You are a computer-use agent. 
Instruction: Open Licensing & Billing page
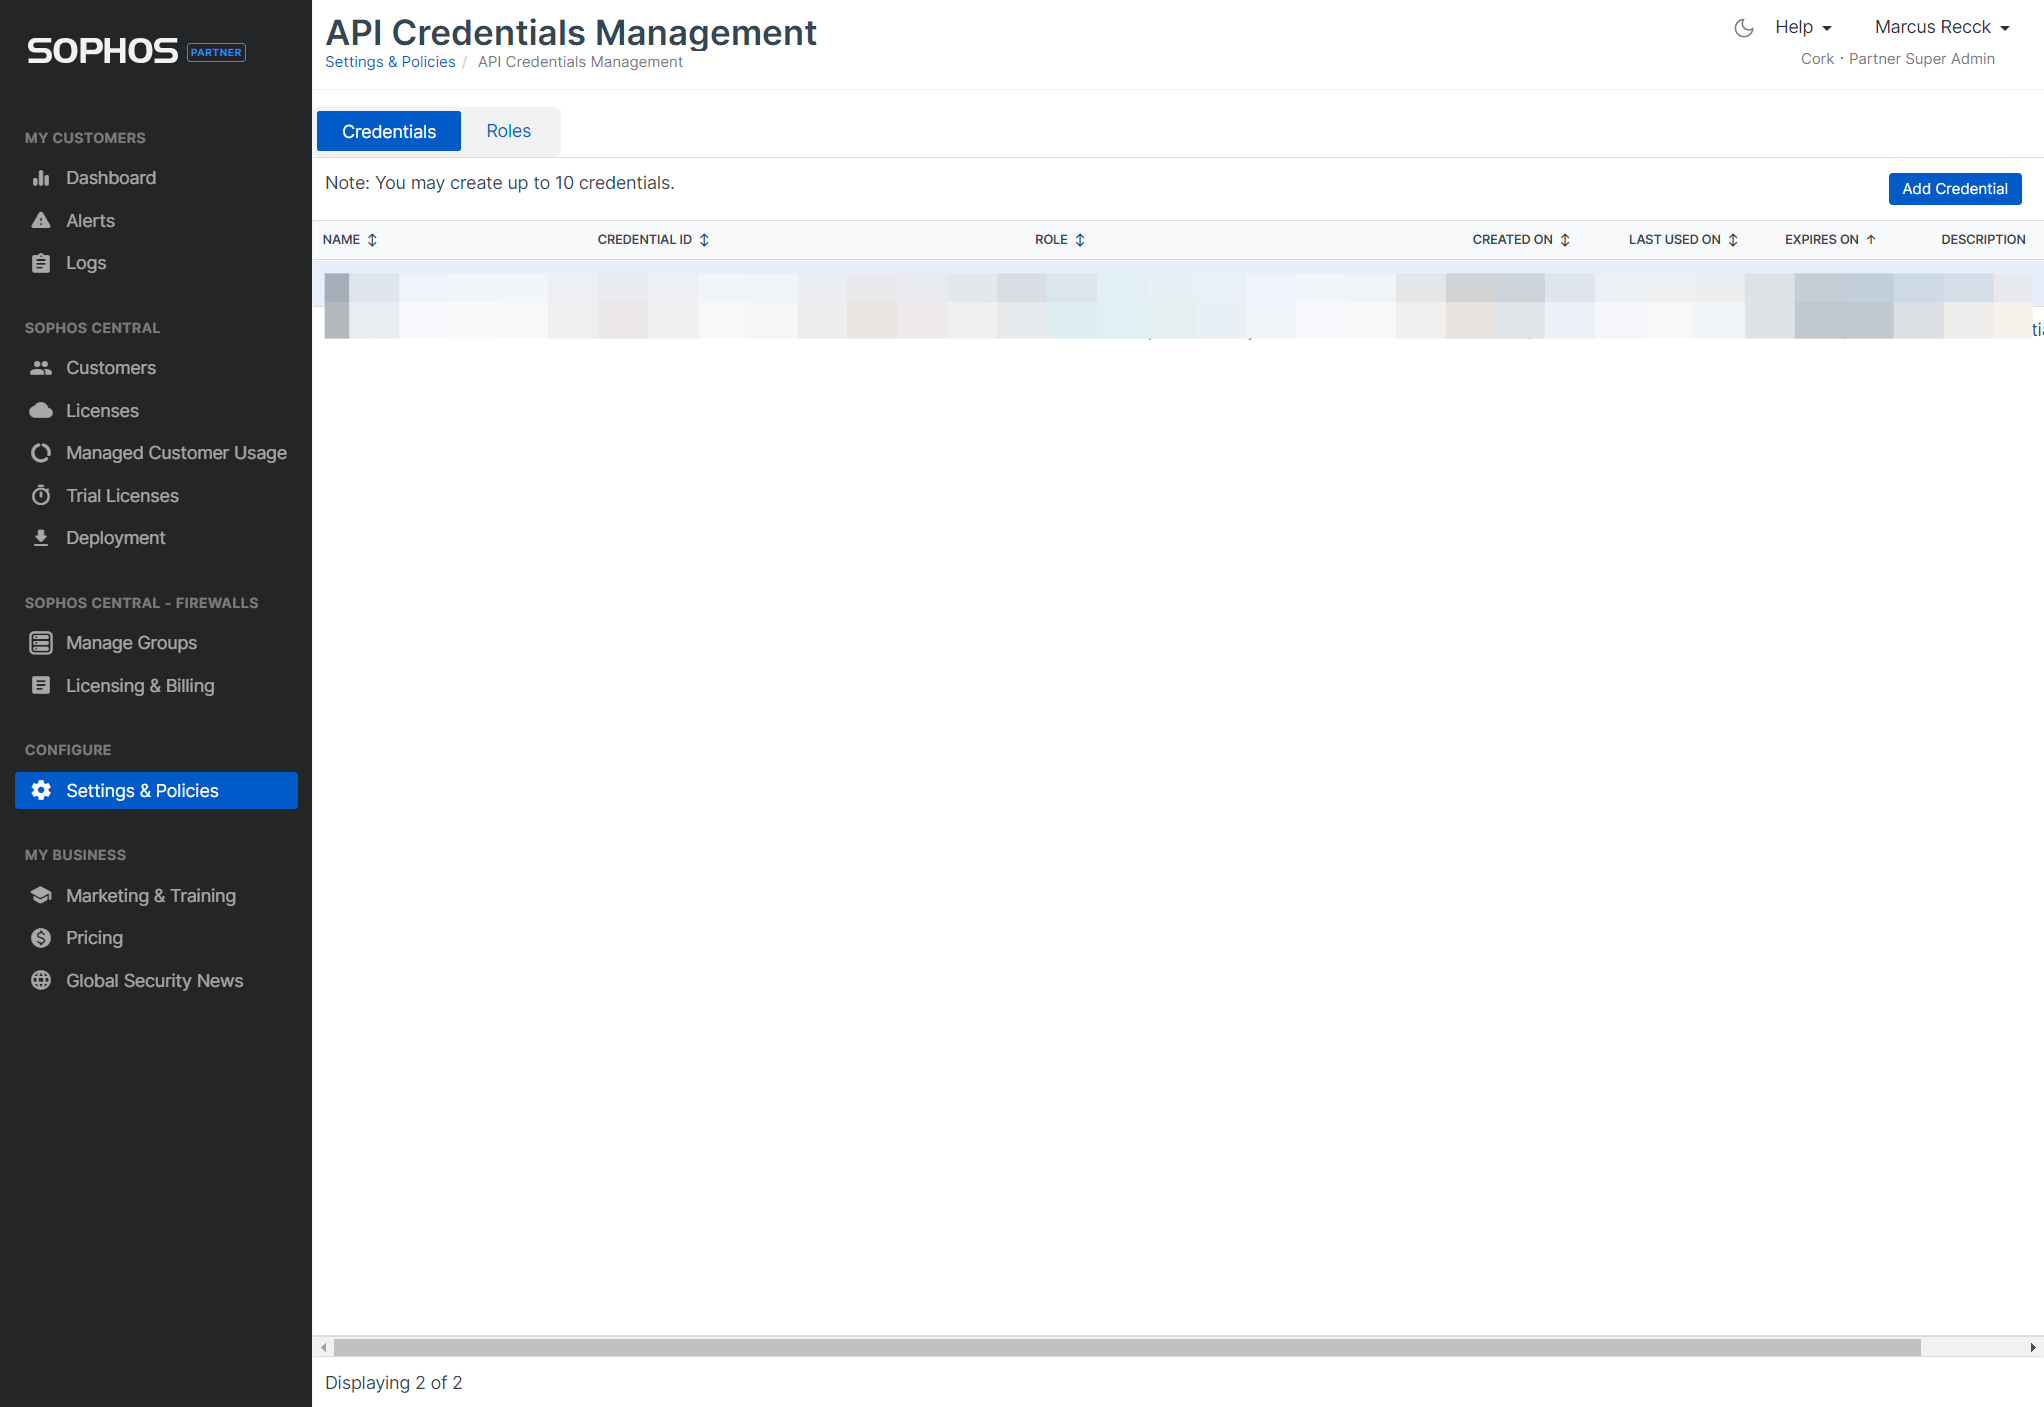(x=140, y=686)
